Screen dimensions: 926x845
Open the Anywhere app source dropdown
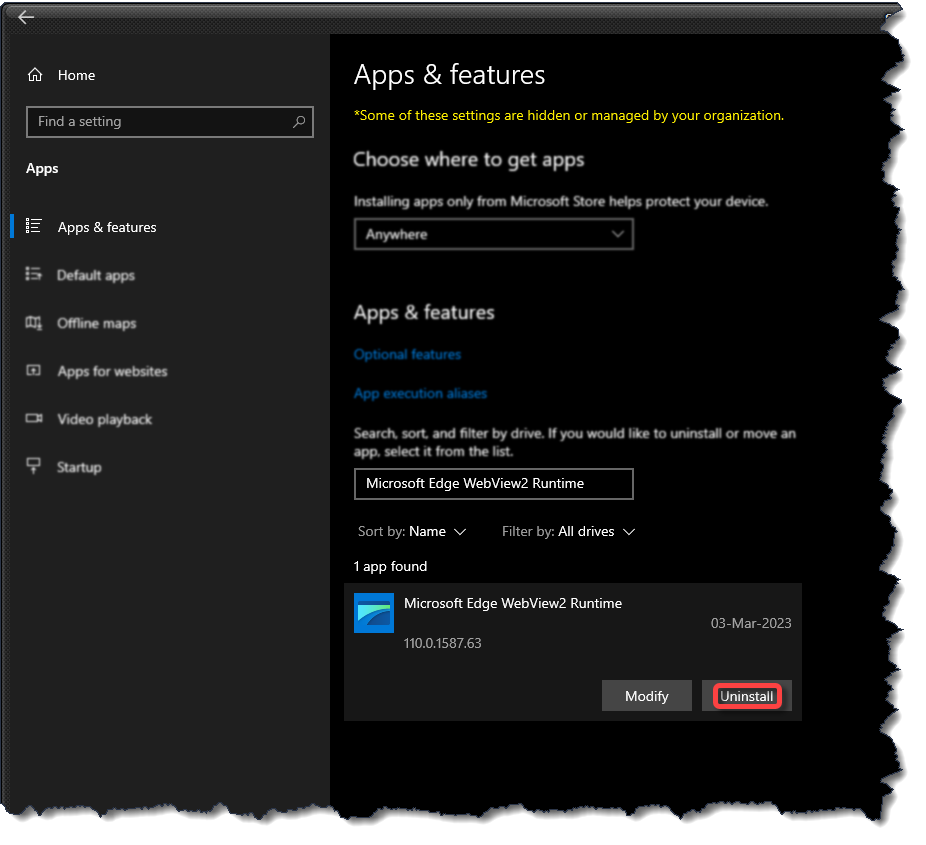pos(494,234)
